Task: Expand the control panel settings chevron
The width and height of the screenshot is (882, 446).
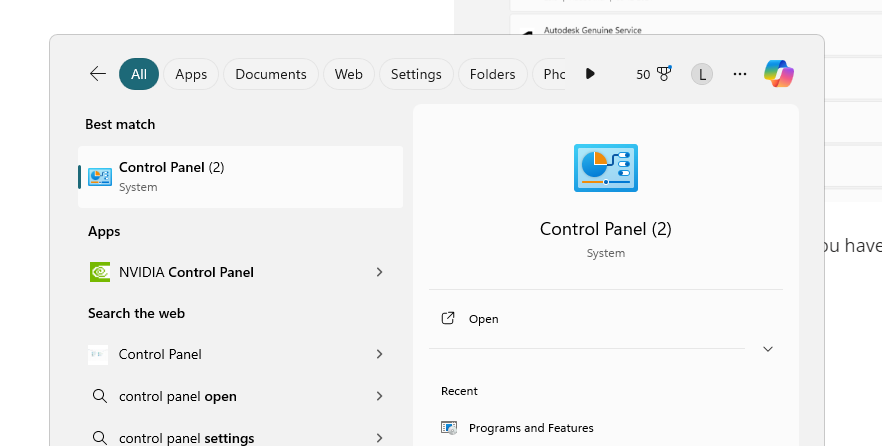Action: pyautogui.click(x=380, y=438)
